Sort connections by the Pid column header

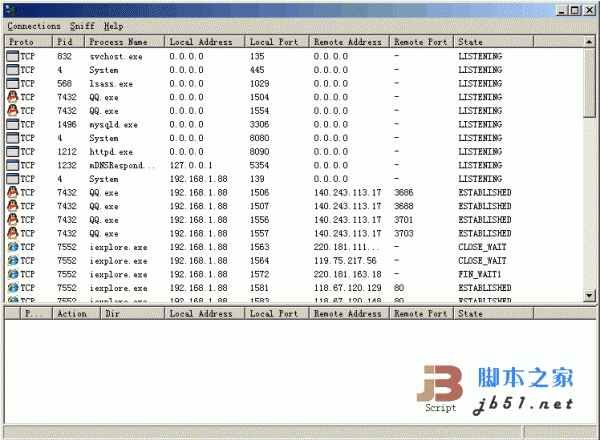click(x=68, y=42)
